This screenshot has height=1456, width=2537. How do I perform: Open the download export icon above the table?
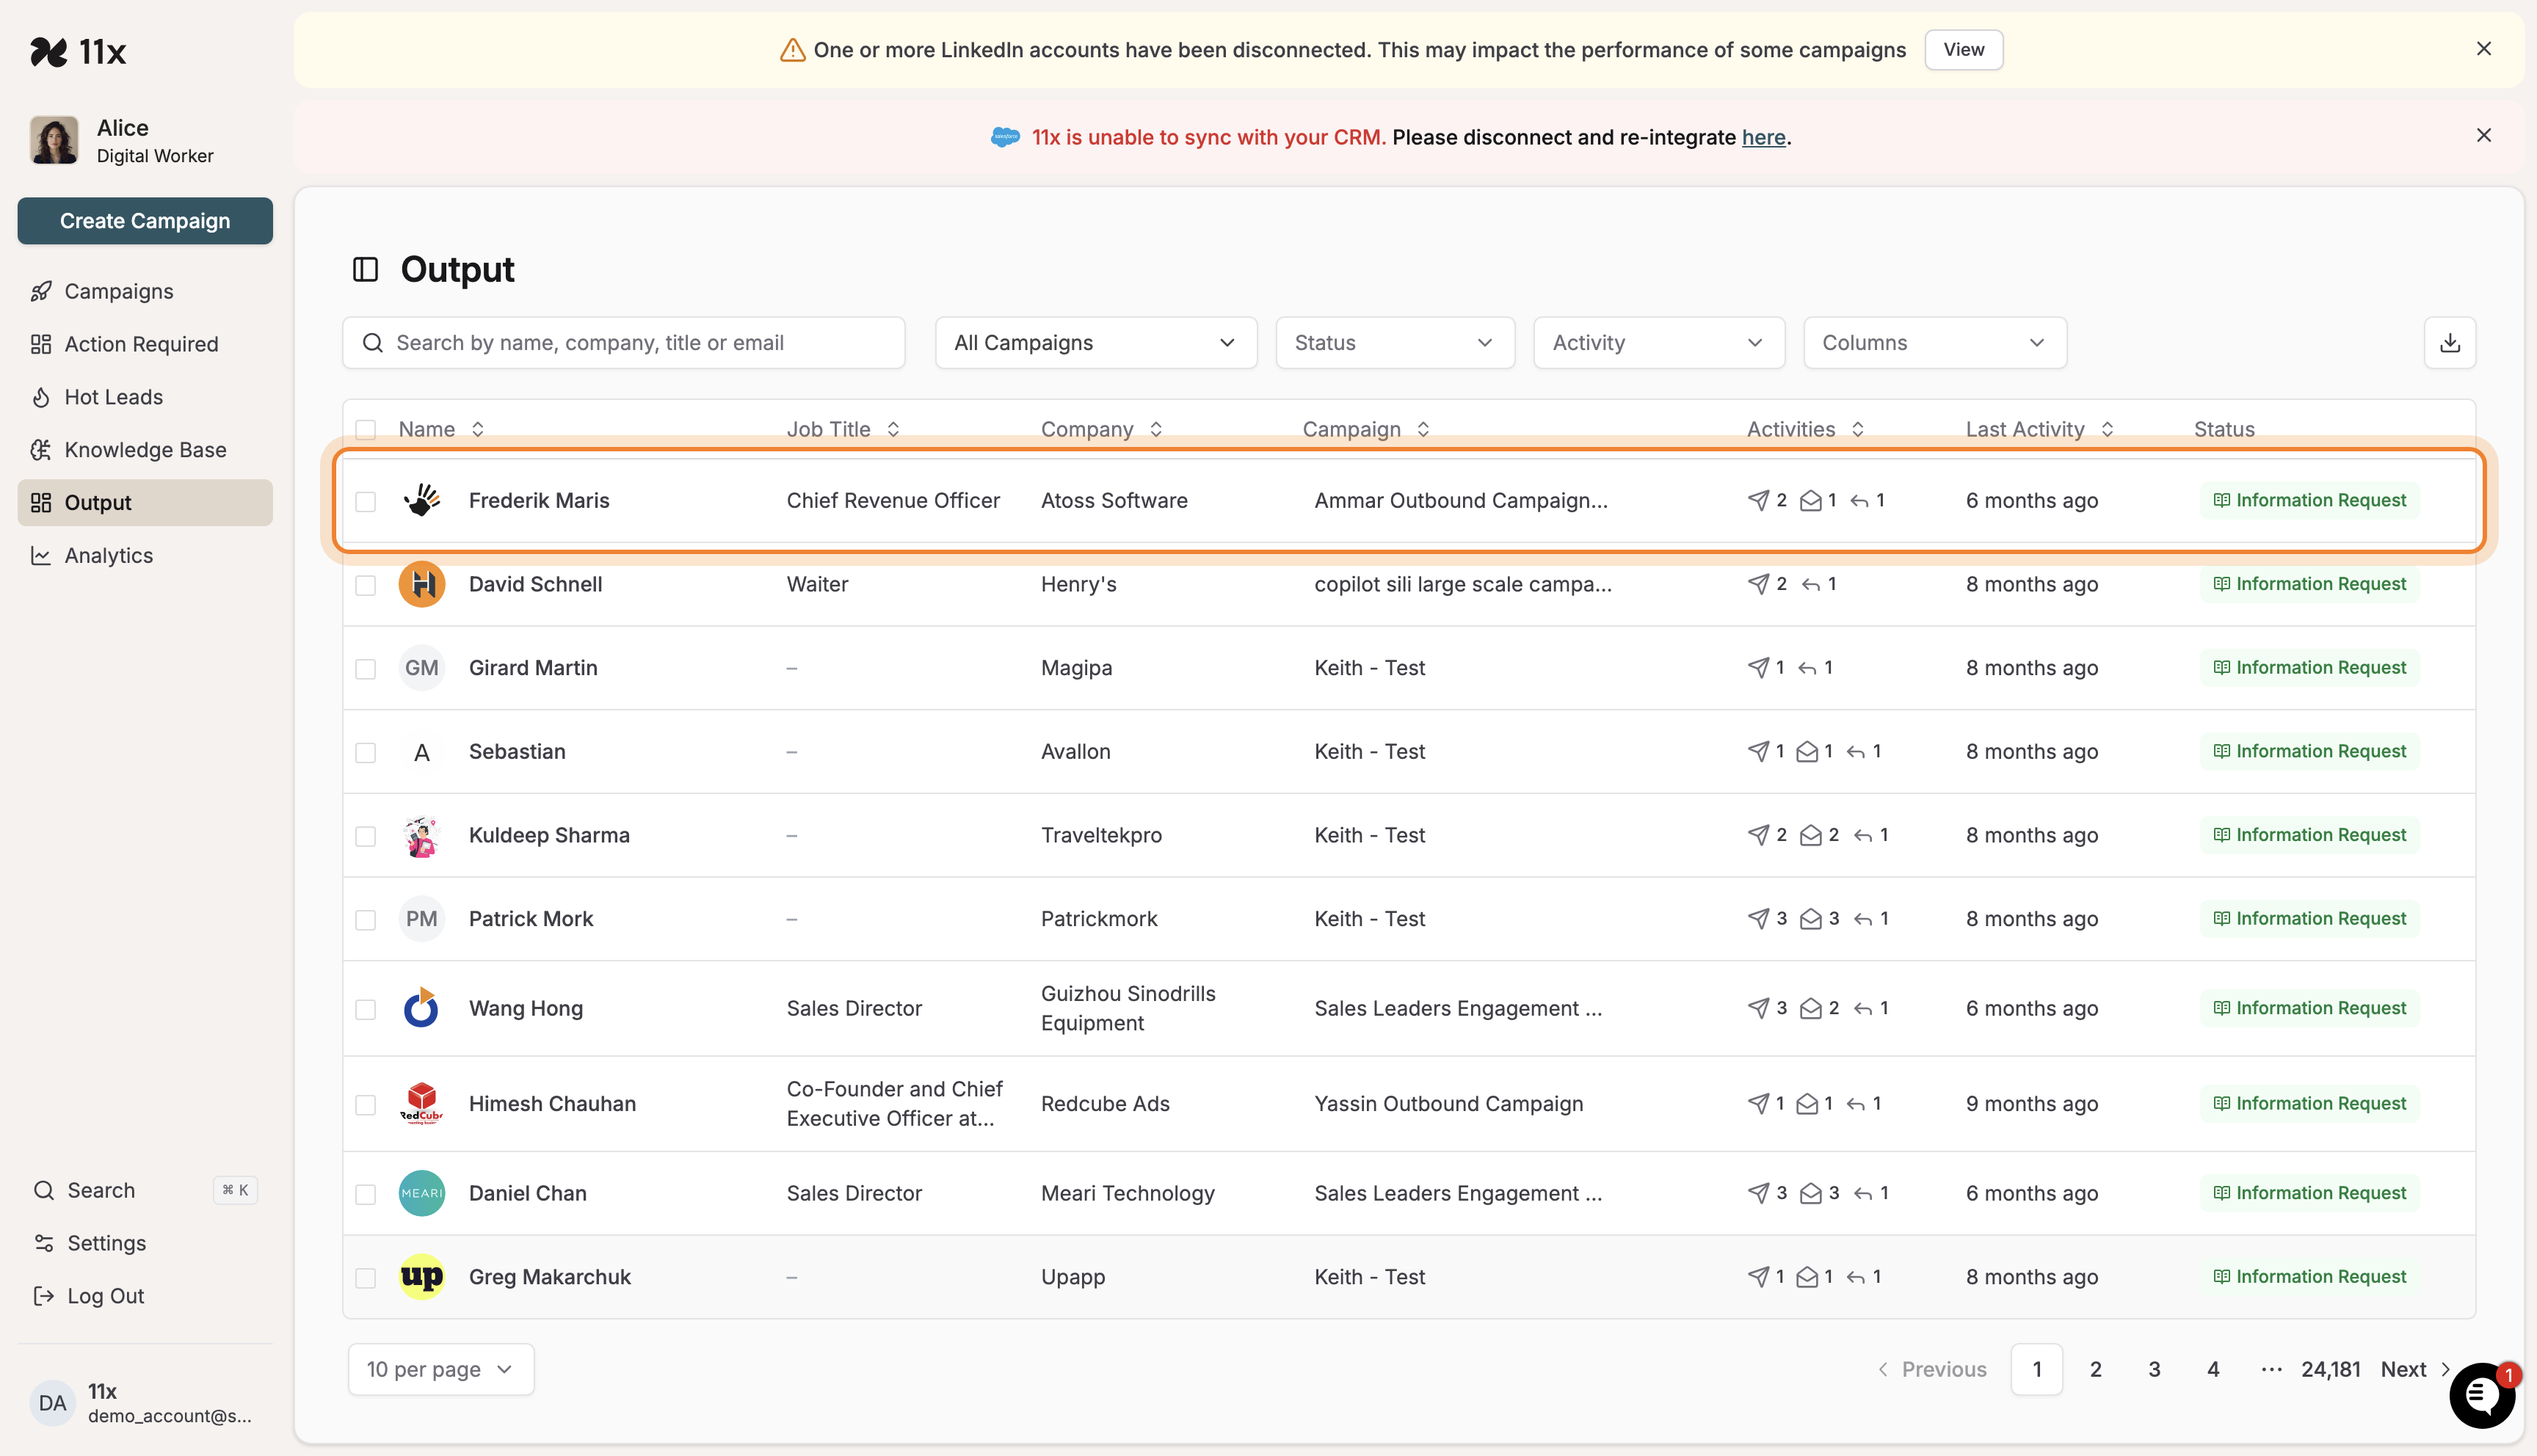click(2449, 342)
